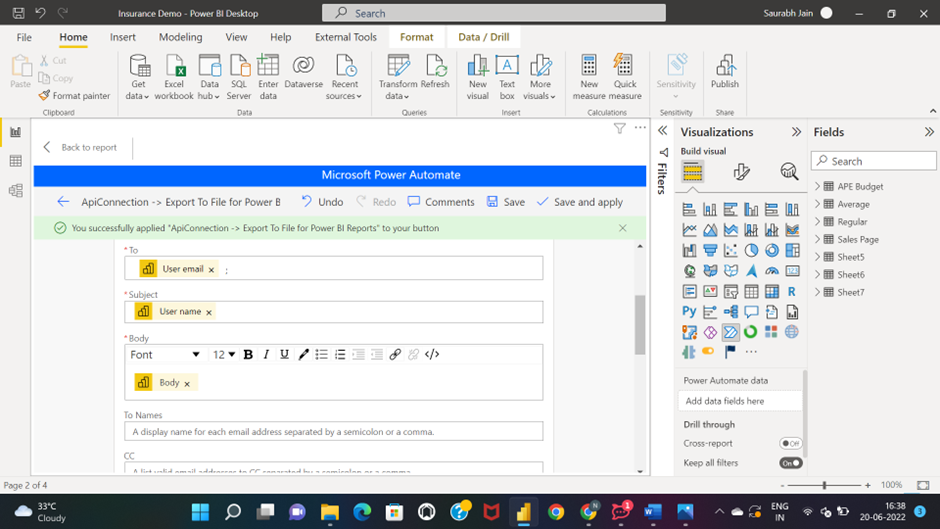The height and width of the screenshot is (529, 940).
Task: Click Save and apply
Action: 580,202
